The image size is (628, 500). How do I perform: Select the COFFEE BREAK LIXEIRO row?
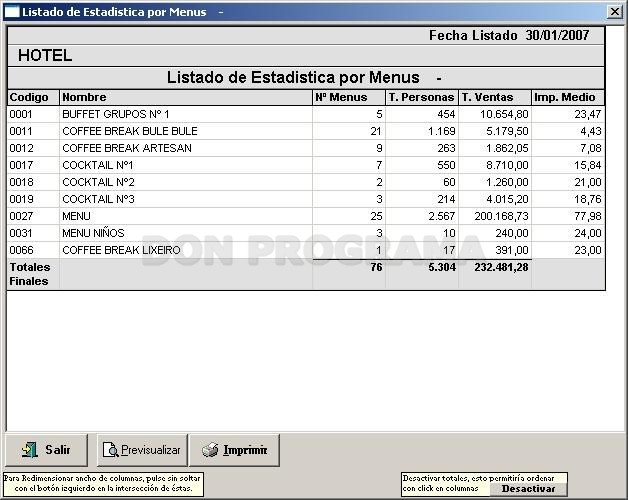306,250
